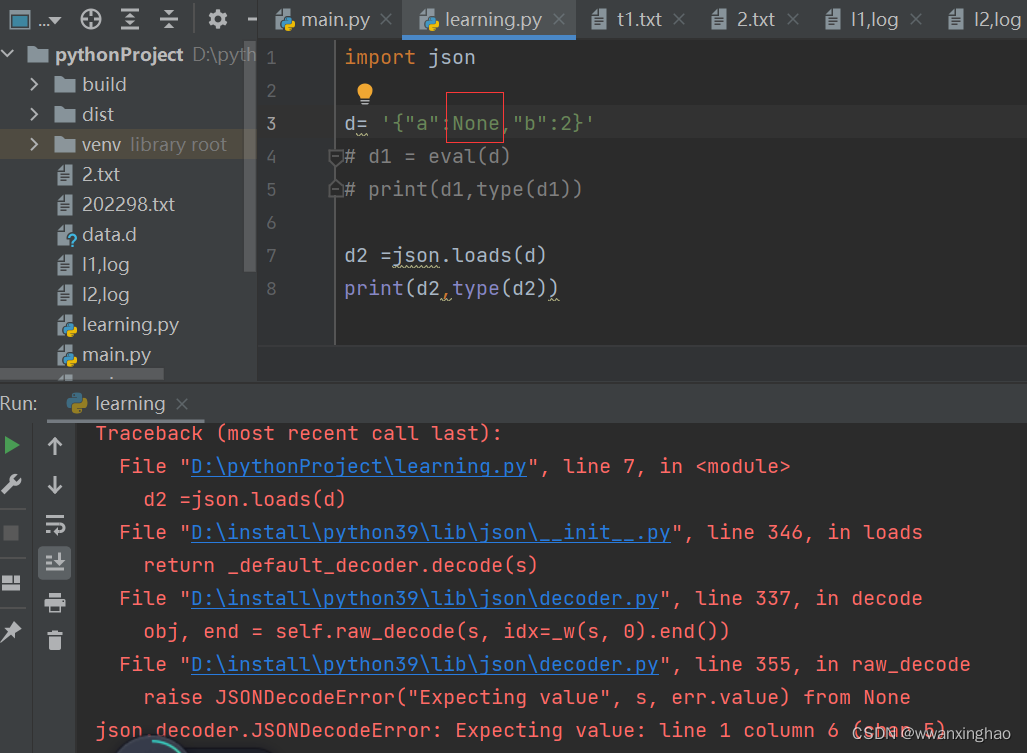Viewport: 1027px width, 753px height.
Task: Close the t1.txt tab
Action: [x=679, y=20]
